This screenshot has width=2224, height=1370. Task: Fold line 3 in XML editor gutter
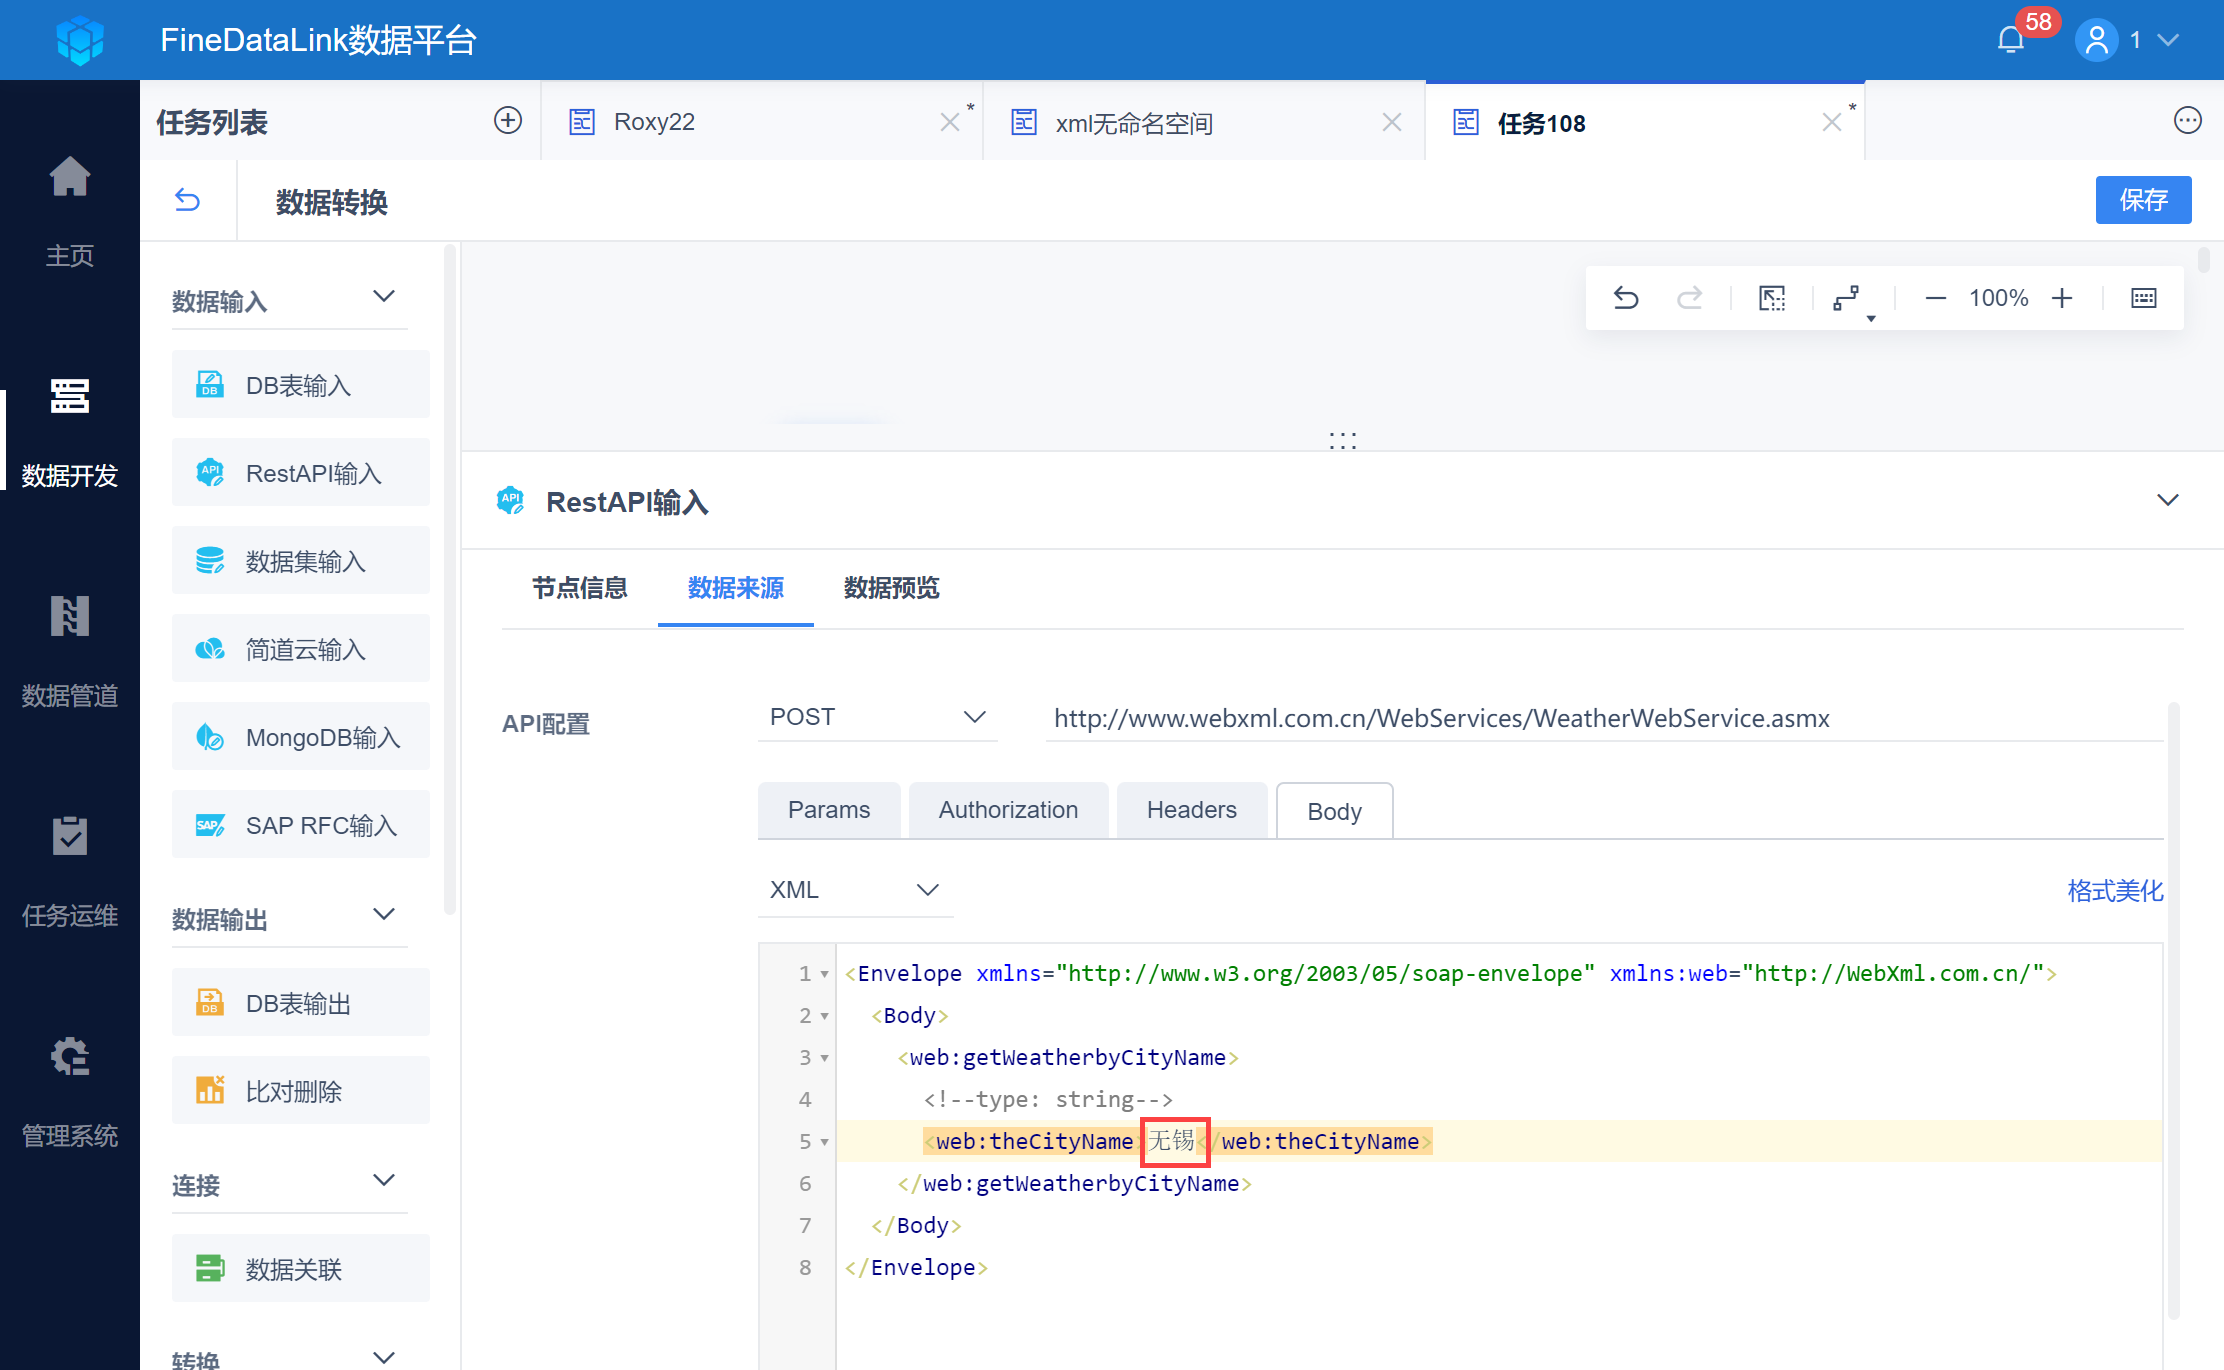[825, 1058]
